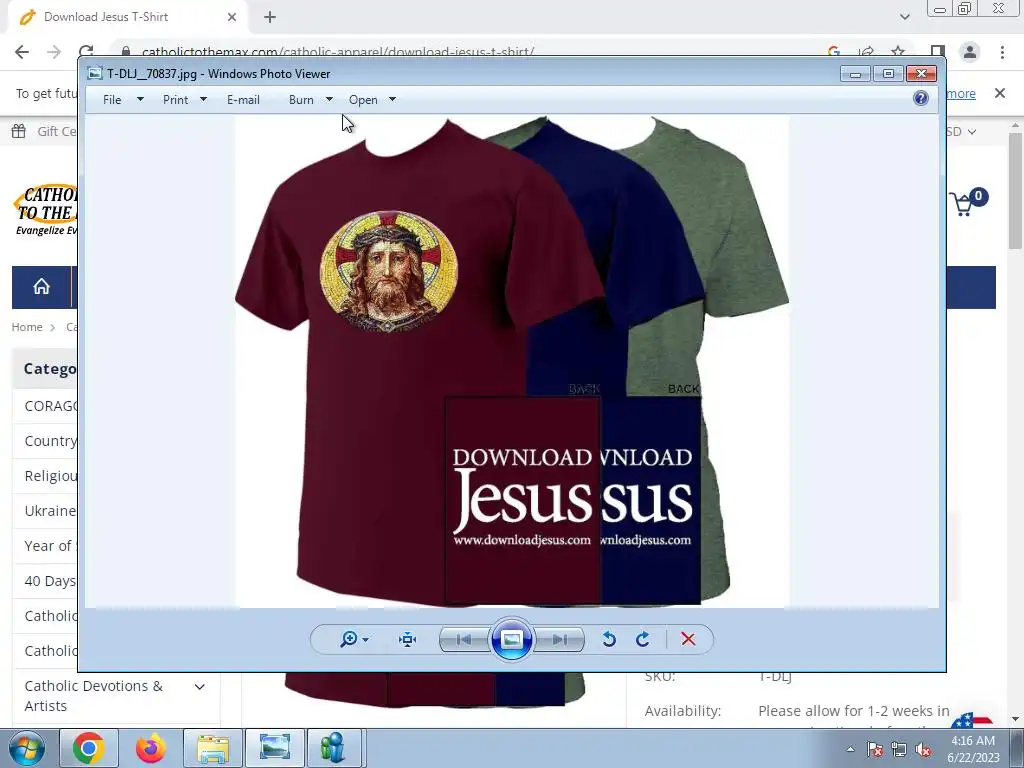
Task: Open the Print menu in Photo Viewer
Action: [175, 99]
